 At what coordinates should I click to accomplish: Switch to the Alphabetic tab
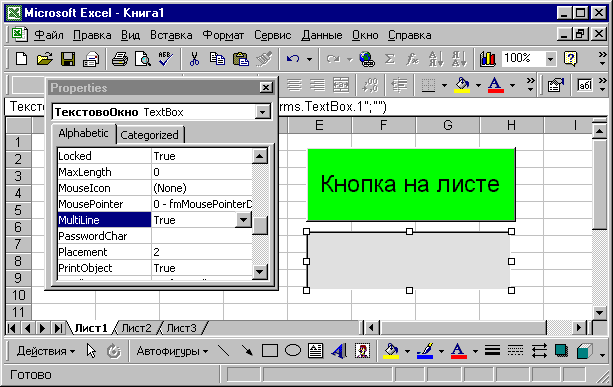point(83,133)
